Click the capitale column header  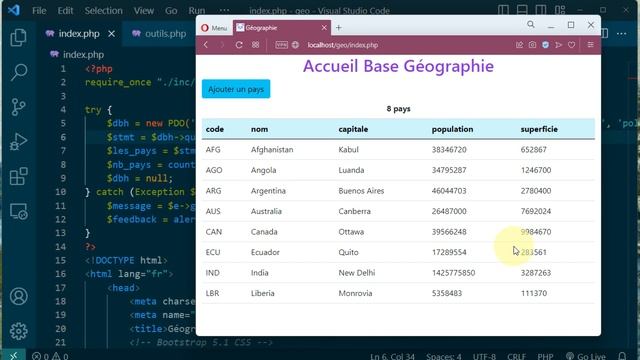pos(353,129)
